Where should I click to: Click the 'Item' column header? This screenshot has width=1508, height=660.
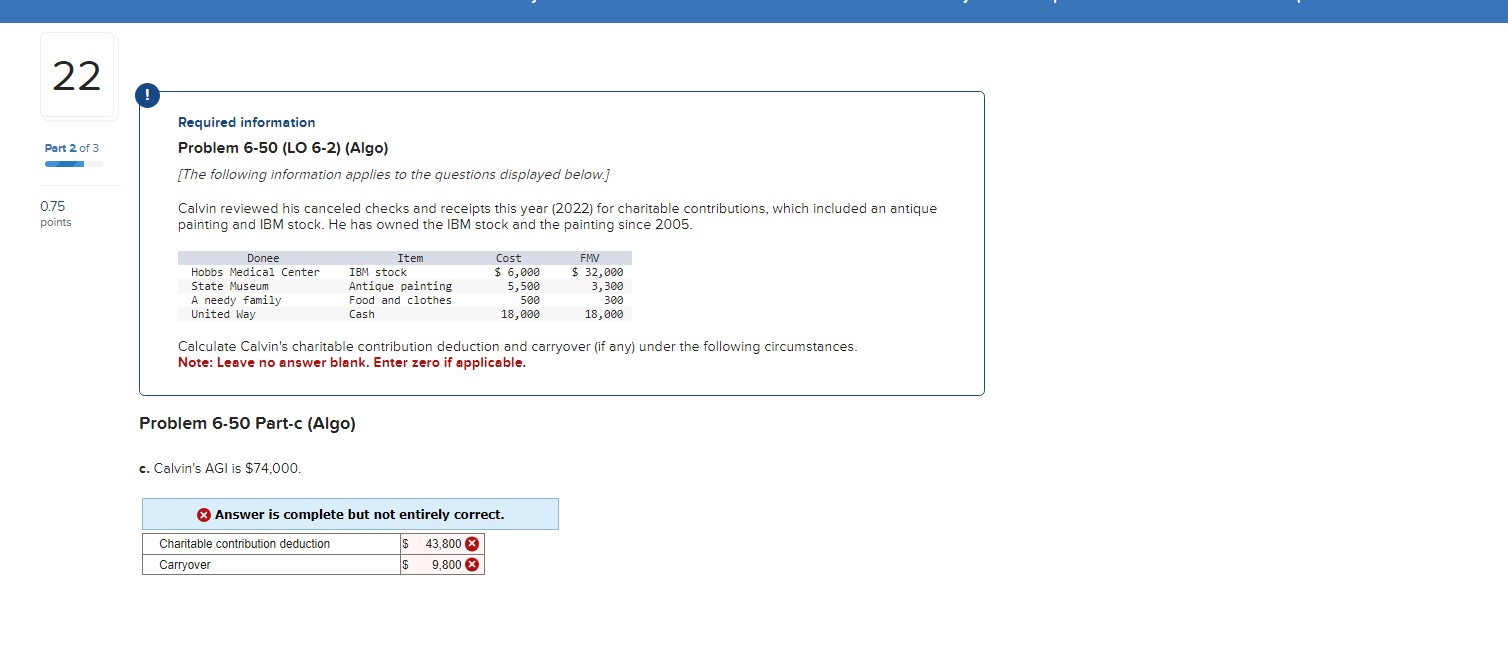point(410,258)
